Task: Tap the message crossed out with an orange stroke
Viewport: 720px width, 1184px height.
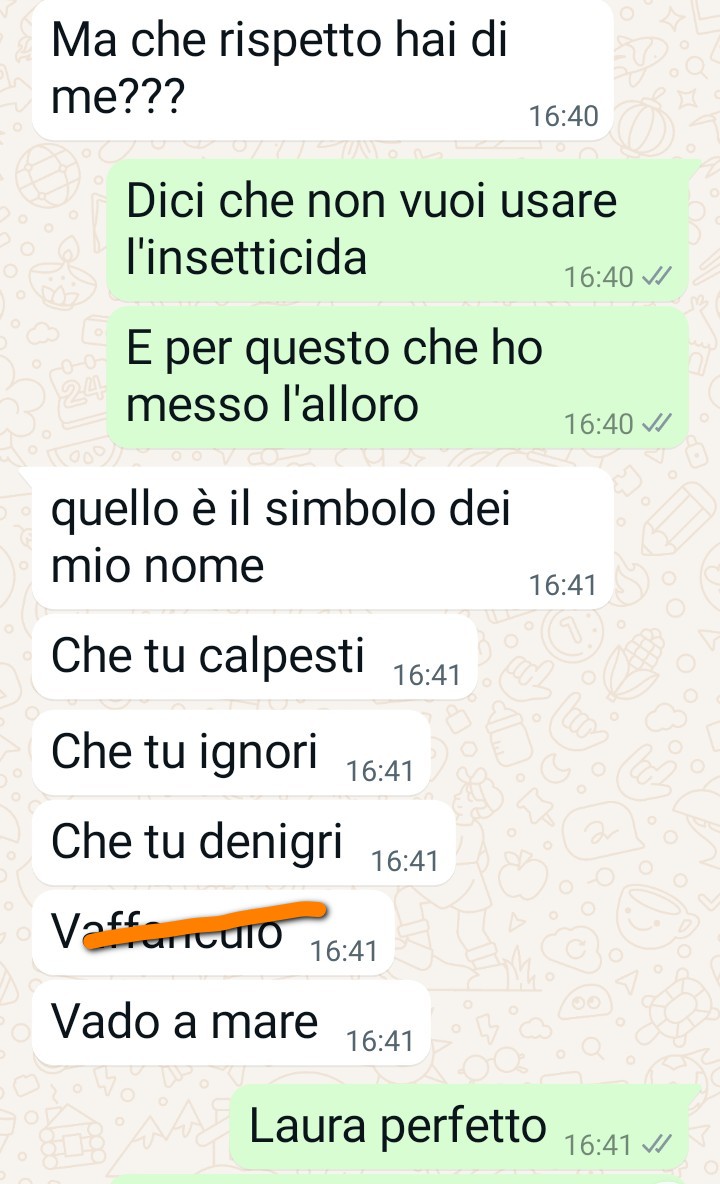Action: tap(213, 932)
